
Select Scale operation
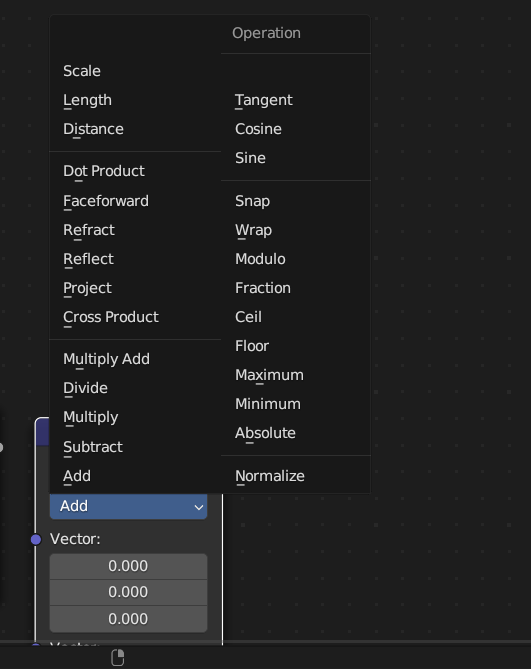(135, 71)
